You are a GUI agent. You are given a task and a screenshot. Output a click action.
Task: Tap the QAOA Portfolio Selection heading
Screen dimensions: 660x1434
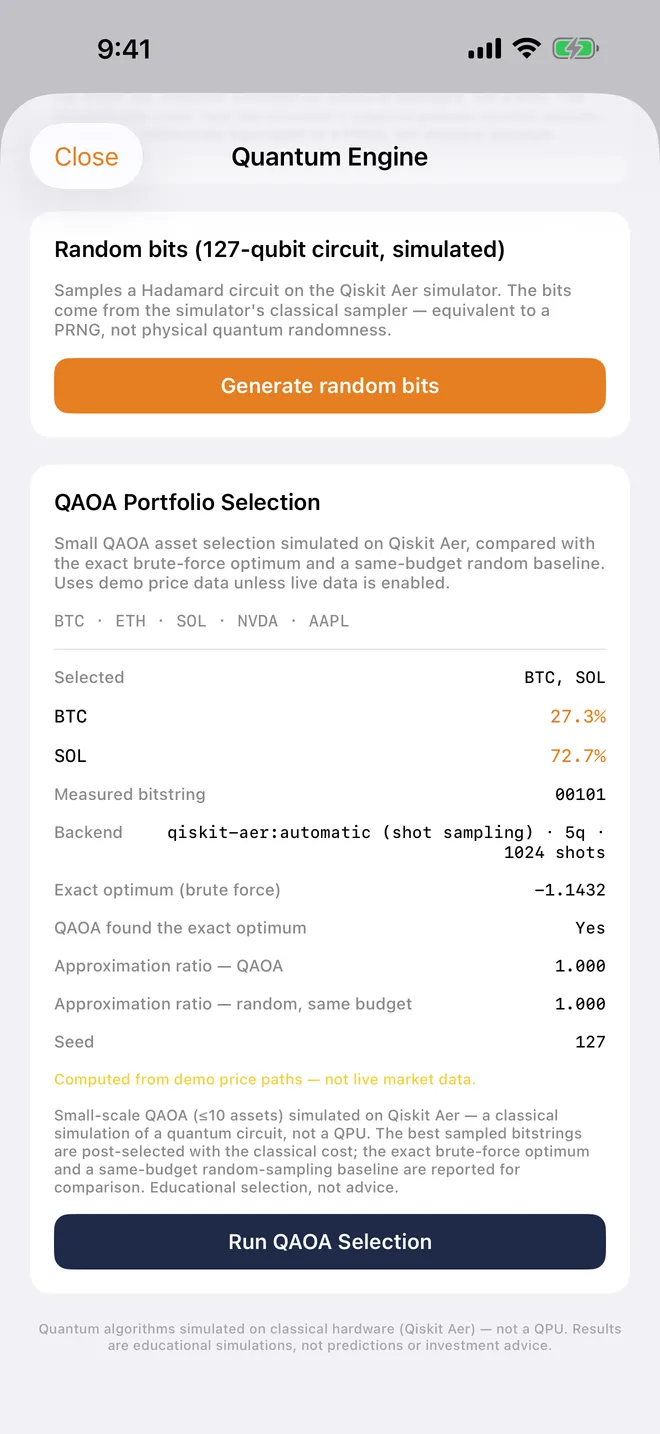(187, 502)
